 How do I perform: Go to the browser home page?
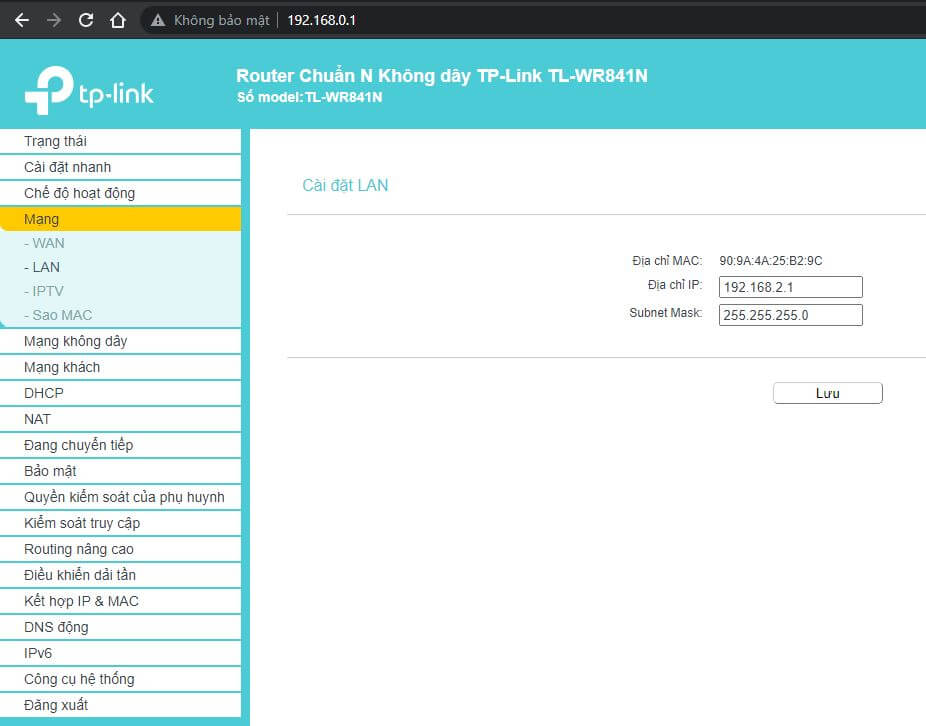point(118,20)
